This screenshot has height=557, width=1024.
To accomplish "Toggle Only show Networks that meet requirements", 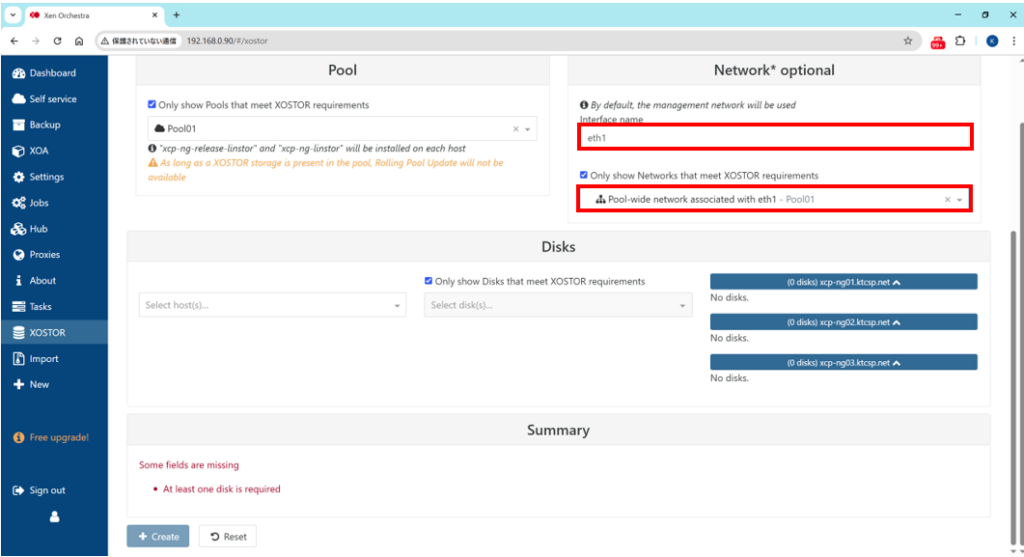I will [x=584, y=176].
